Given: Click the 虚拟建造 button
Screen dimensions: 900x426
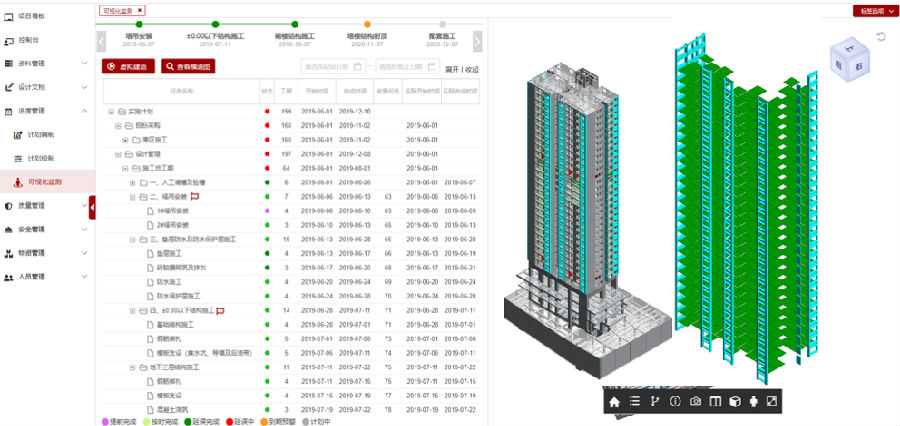Looking at the screenshot, I should pos(127,67).
